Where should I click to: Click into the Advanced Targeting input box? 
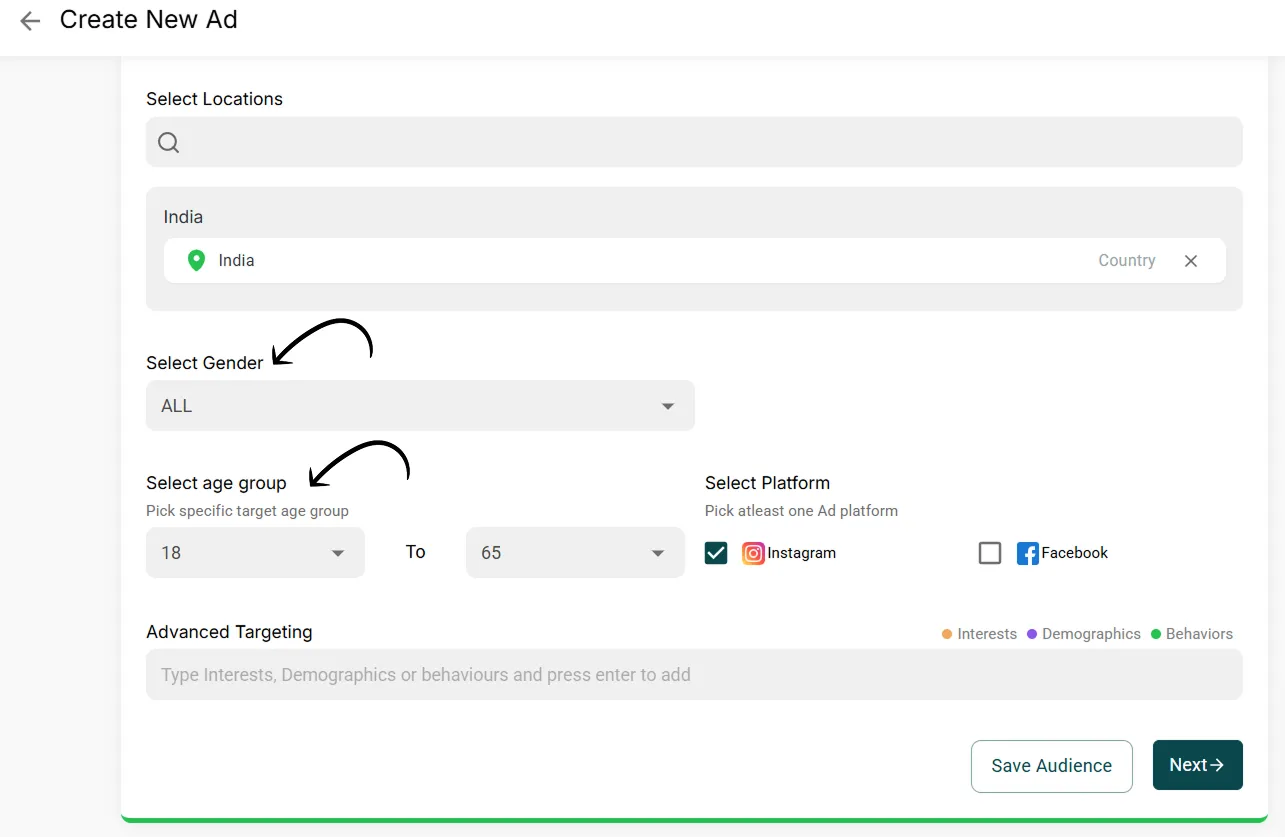pos(694,675)
